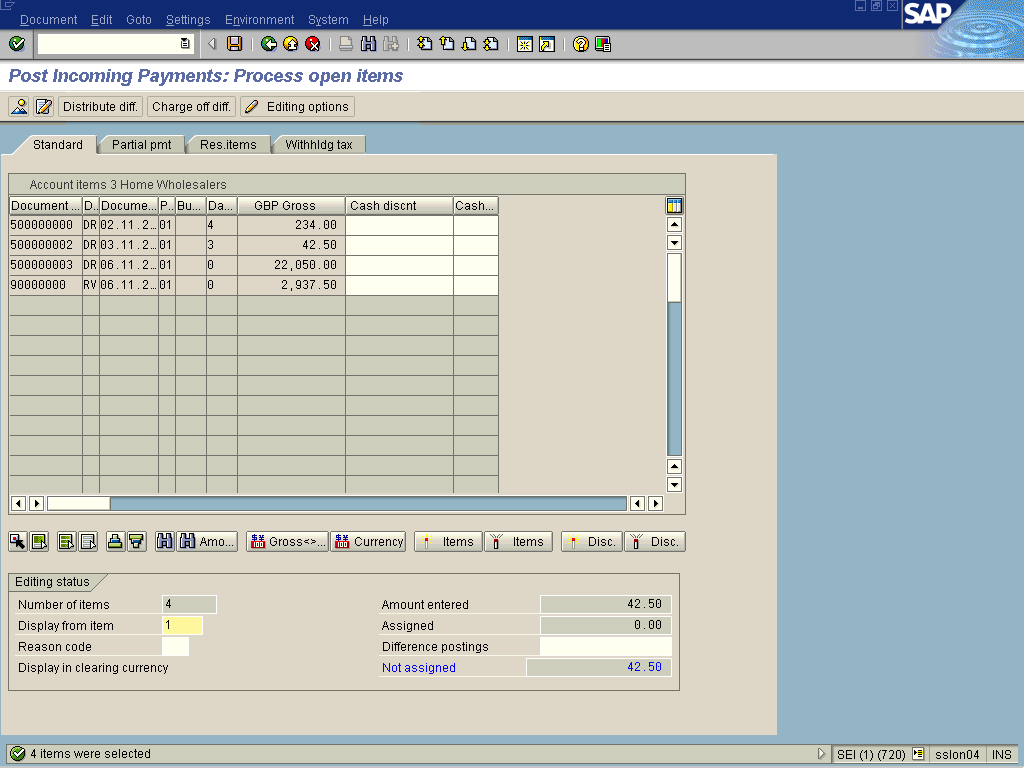Click the Save (floppy disk) icon
1024x768 pixels.
[x=234, y=44]
